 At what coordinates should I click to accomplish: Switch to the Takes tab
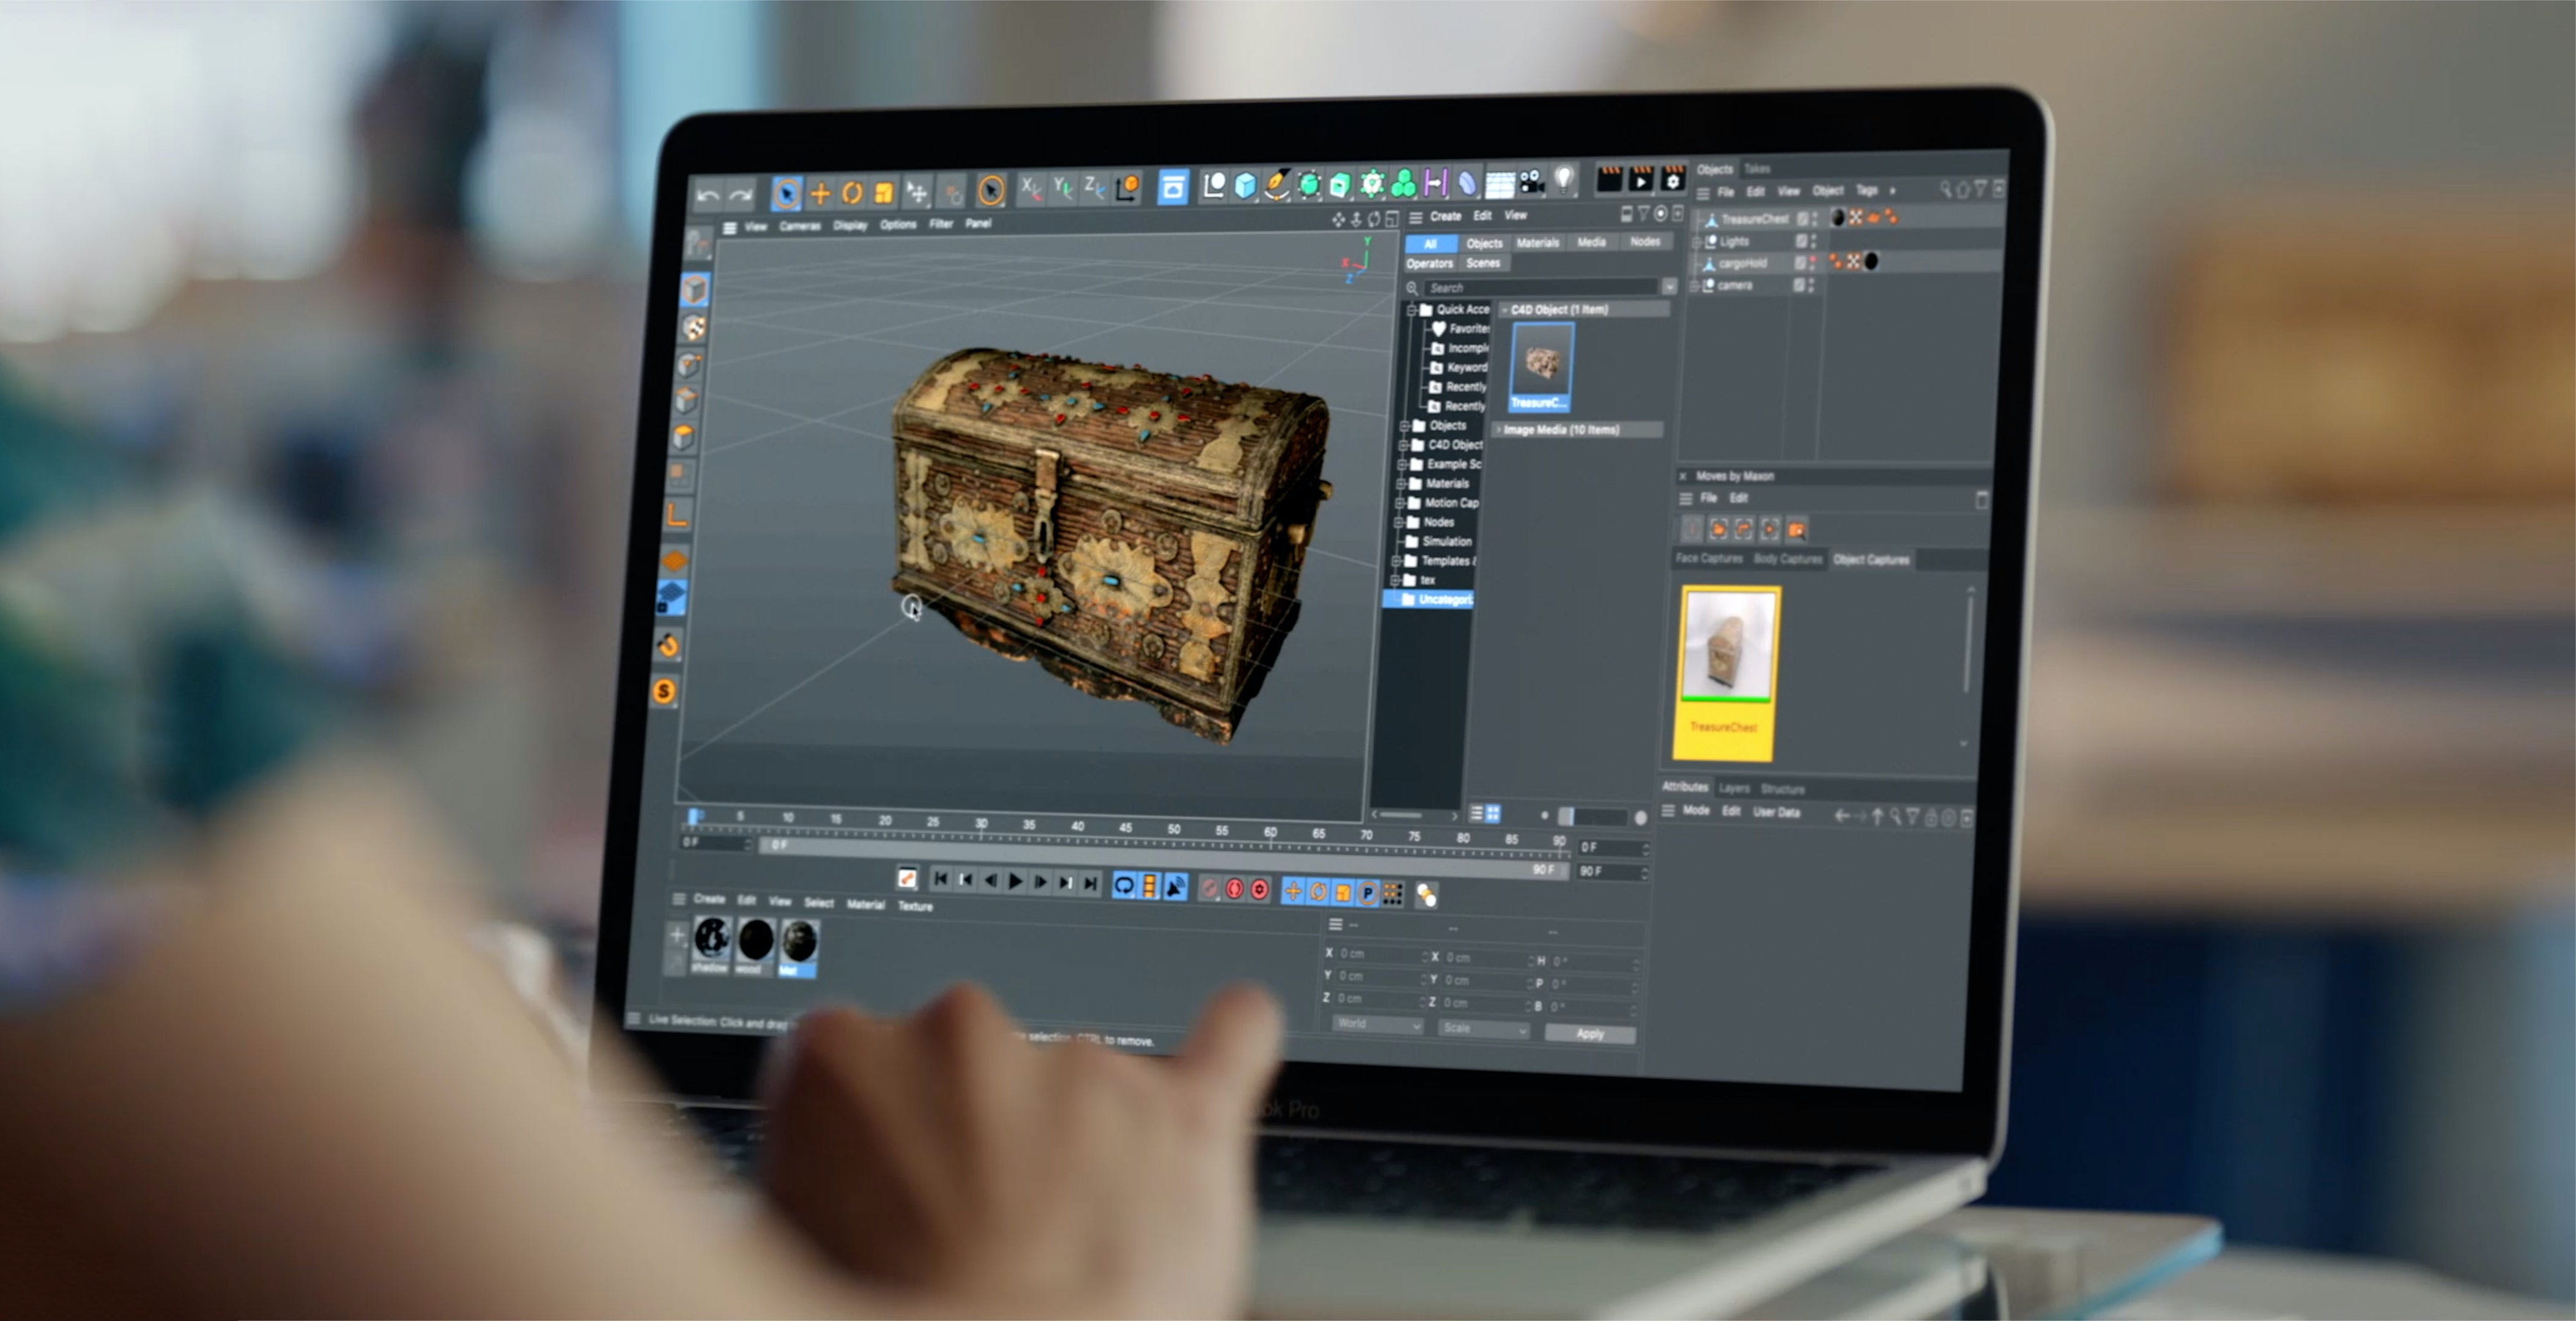coord(1759,170)
